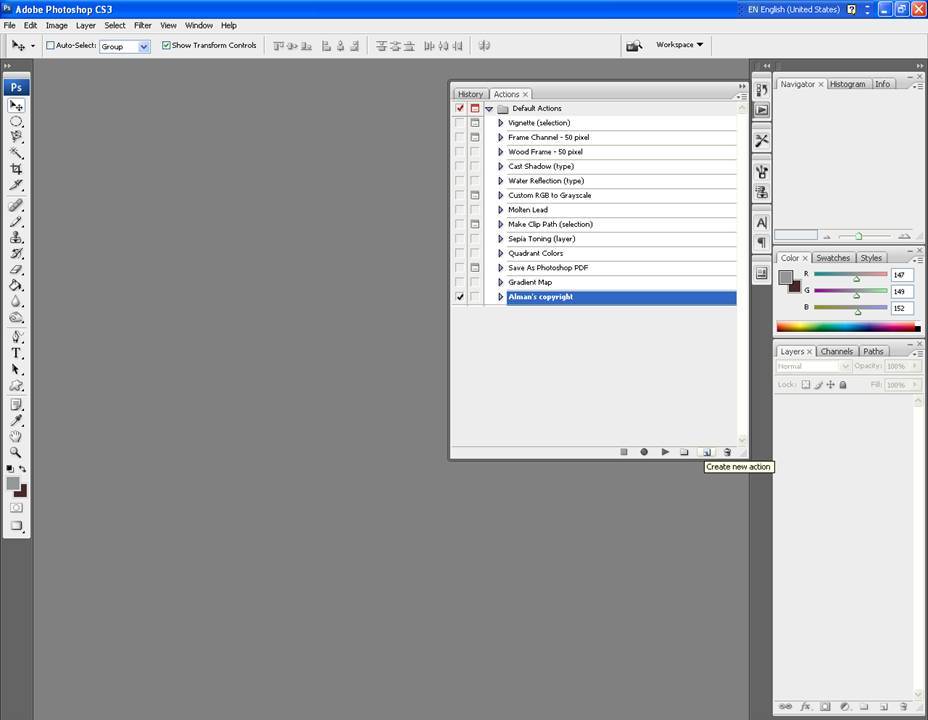Screen dimensions: 928x720
Task: Select the Type tool
Action: pyautogui.click(x=16, y=353)
